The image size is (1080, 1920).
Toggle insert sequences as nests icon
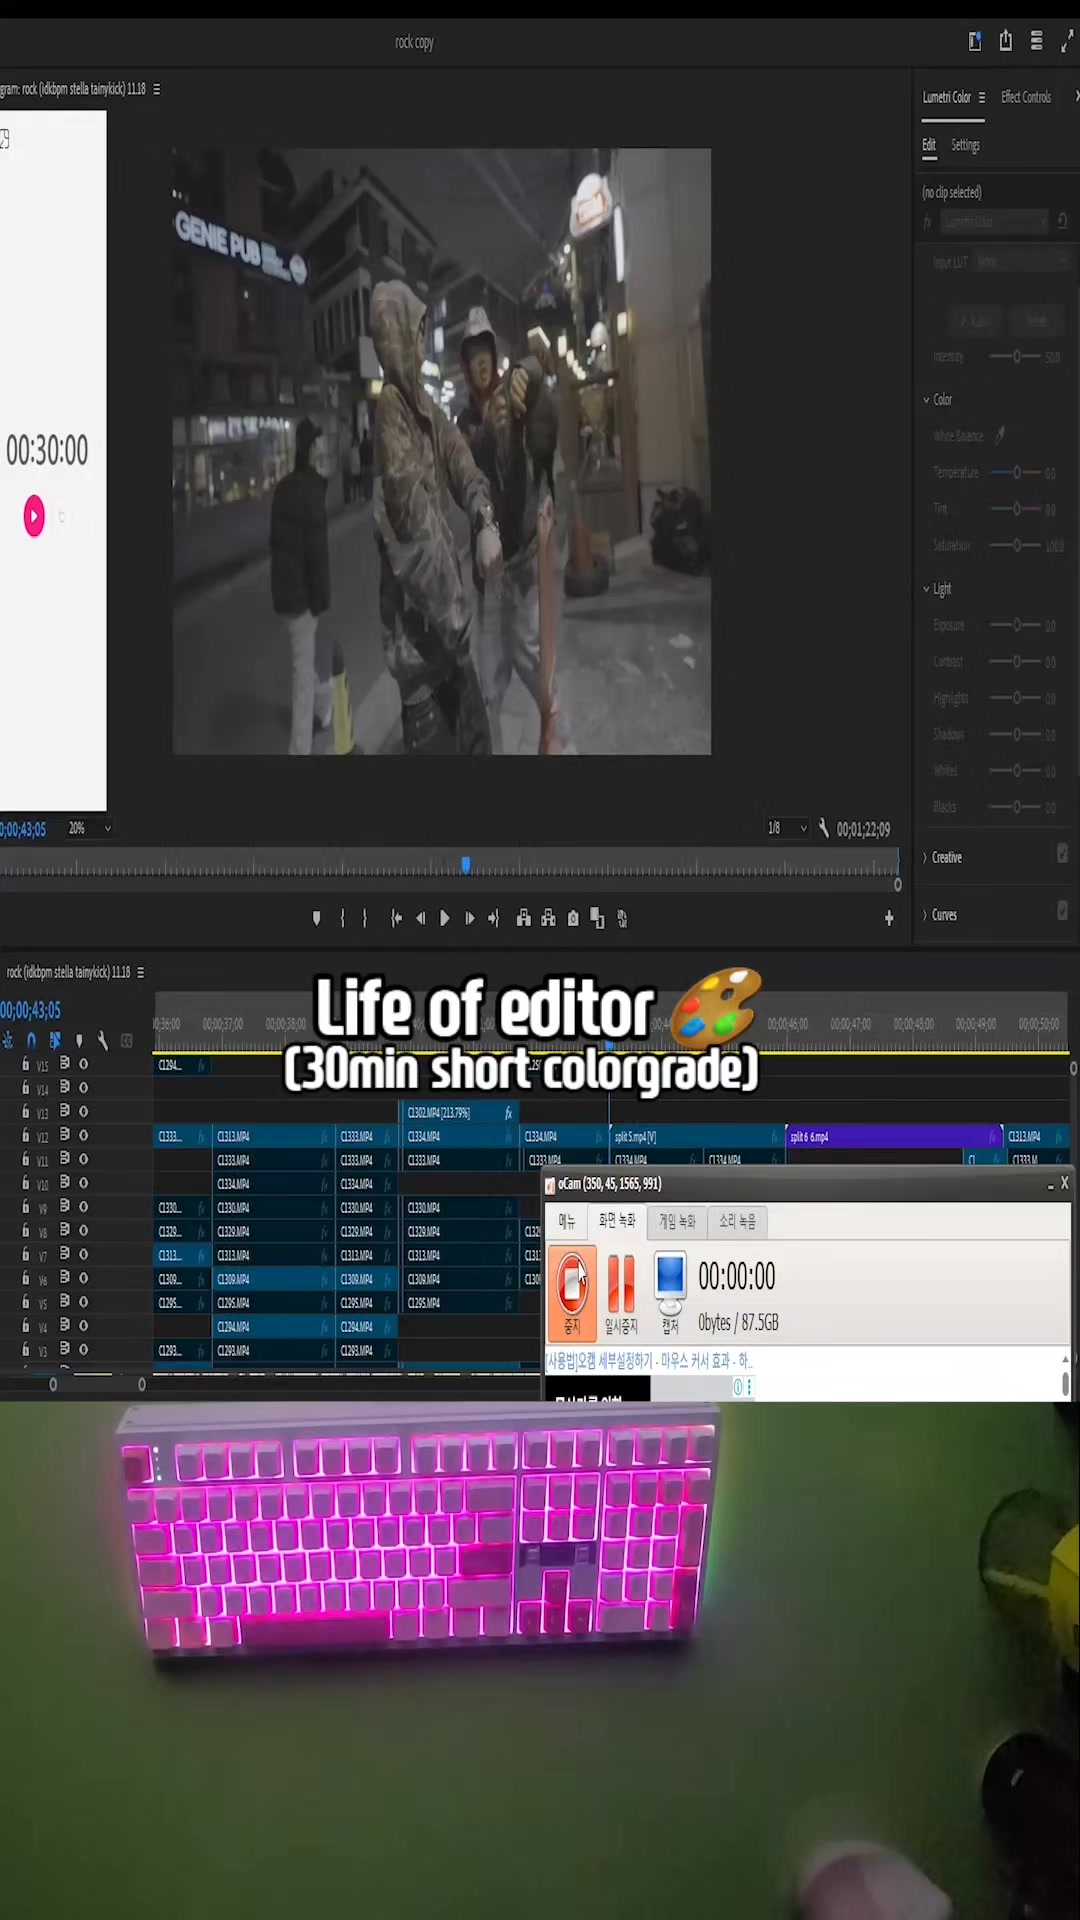click(8, 1040)
